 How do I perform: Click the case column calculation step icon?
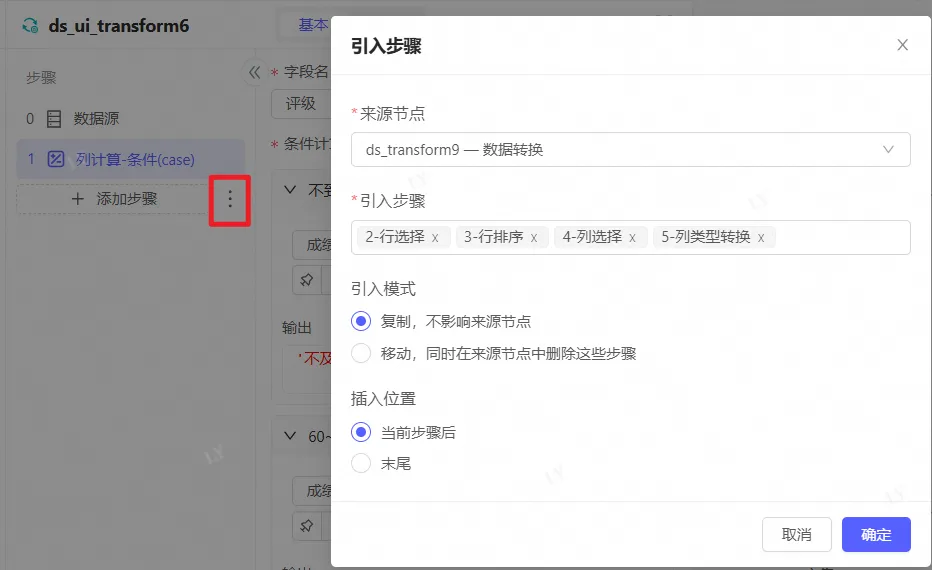click(56, 159)
